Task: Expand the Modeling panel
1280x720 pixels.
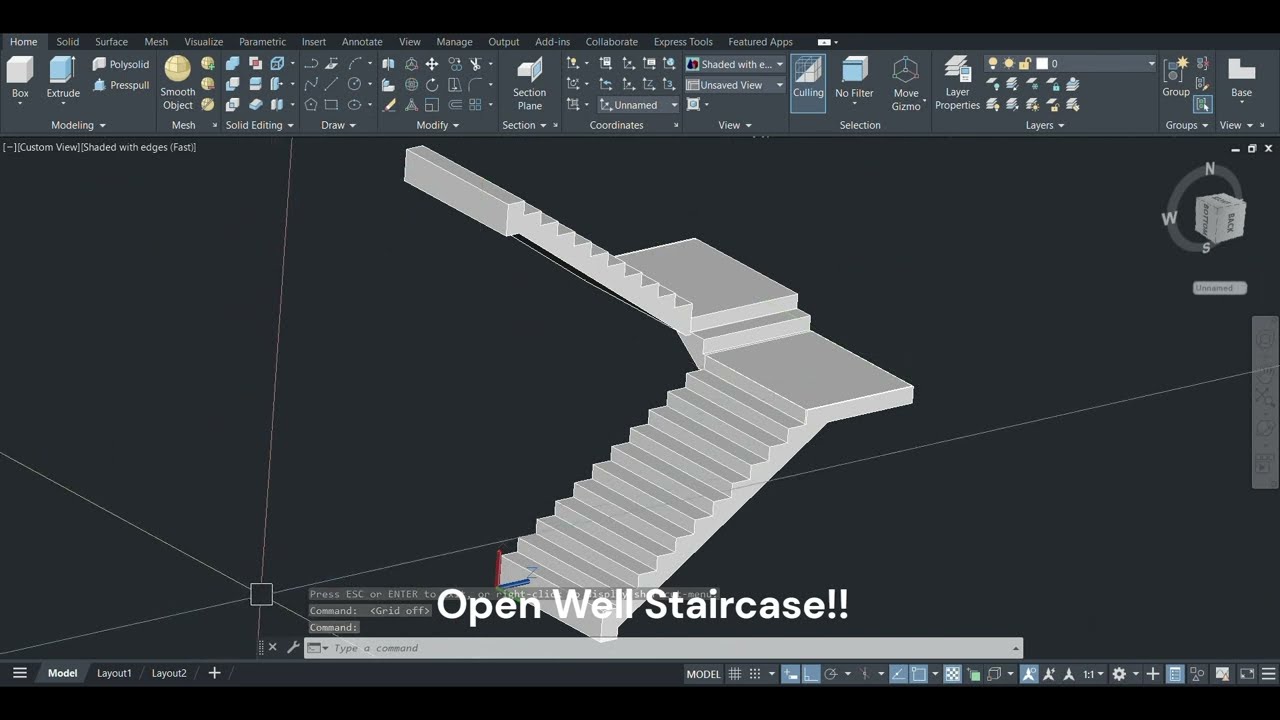Action: 79,125
